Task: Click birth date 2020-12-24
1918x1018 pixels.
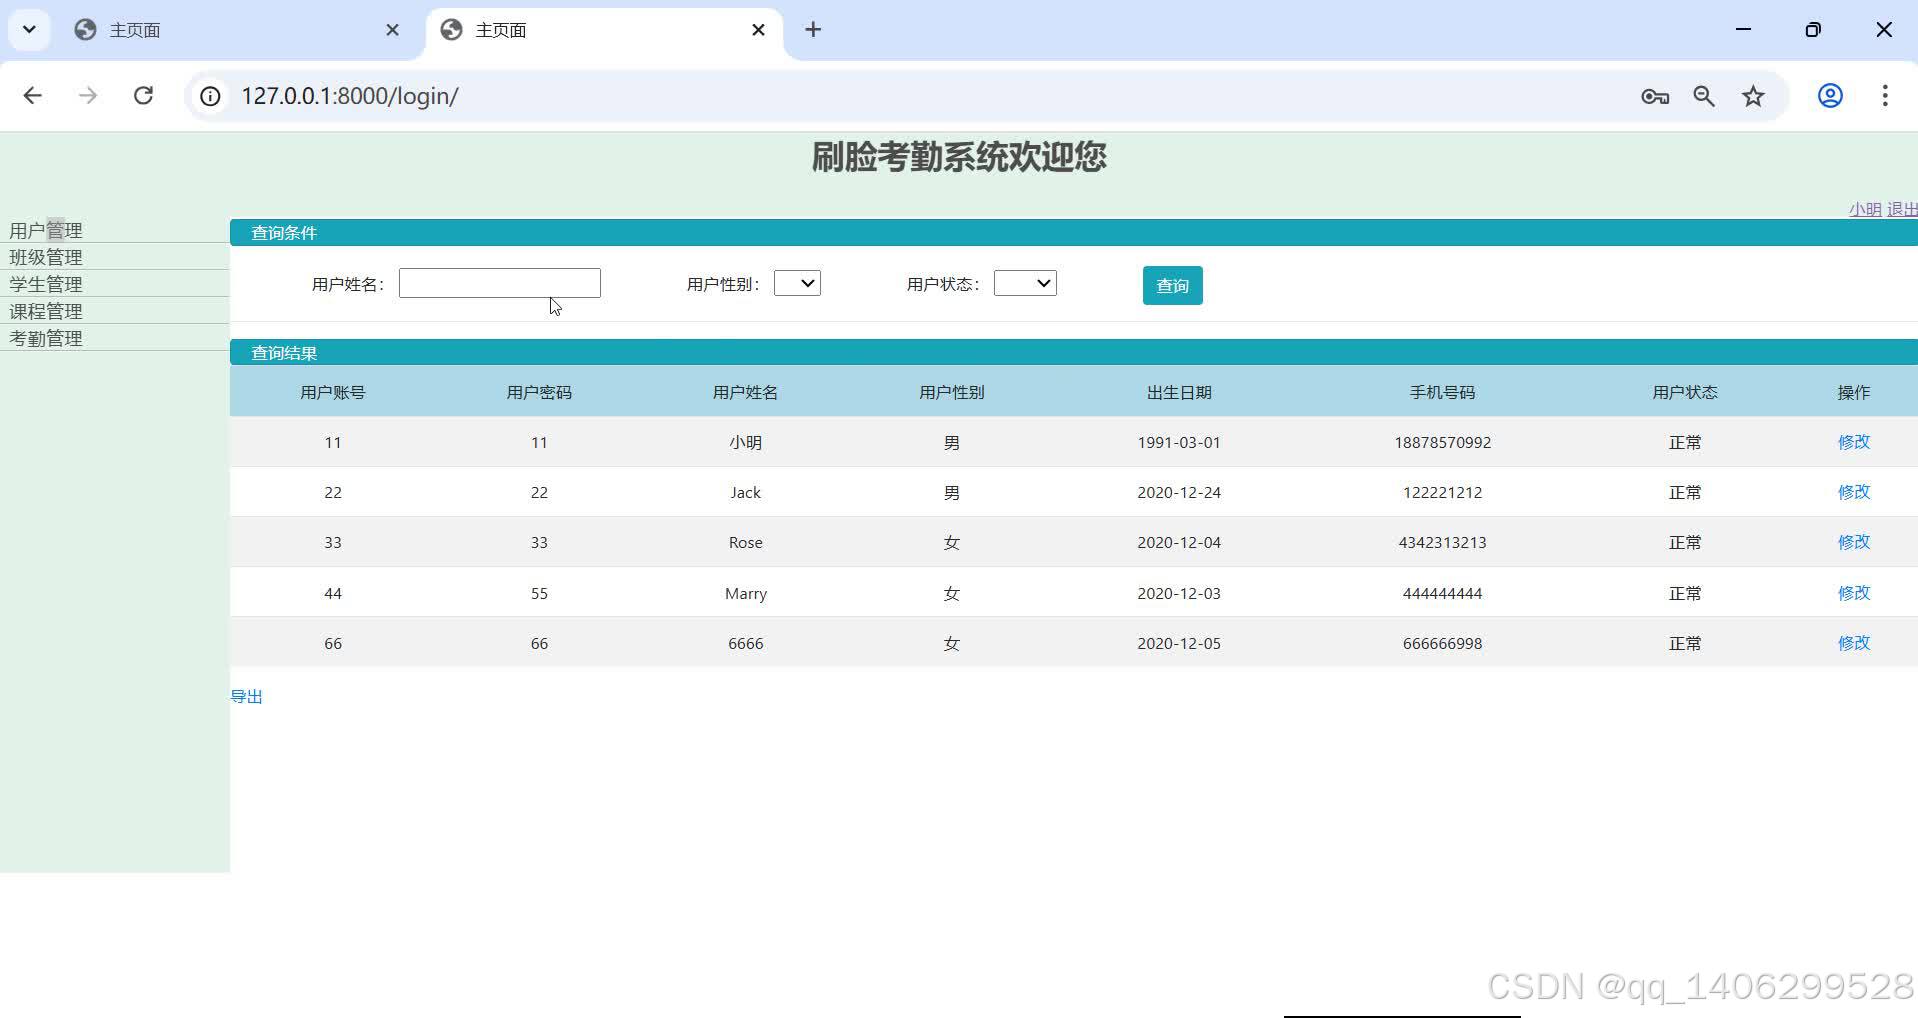Action: pyautogui.click(x=1179, y=492)
